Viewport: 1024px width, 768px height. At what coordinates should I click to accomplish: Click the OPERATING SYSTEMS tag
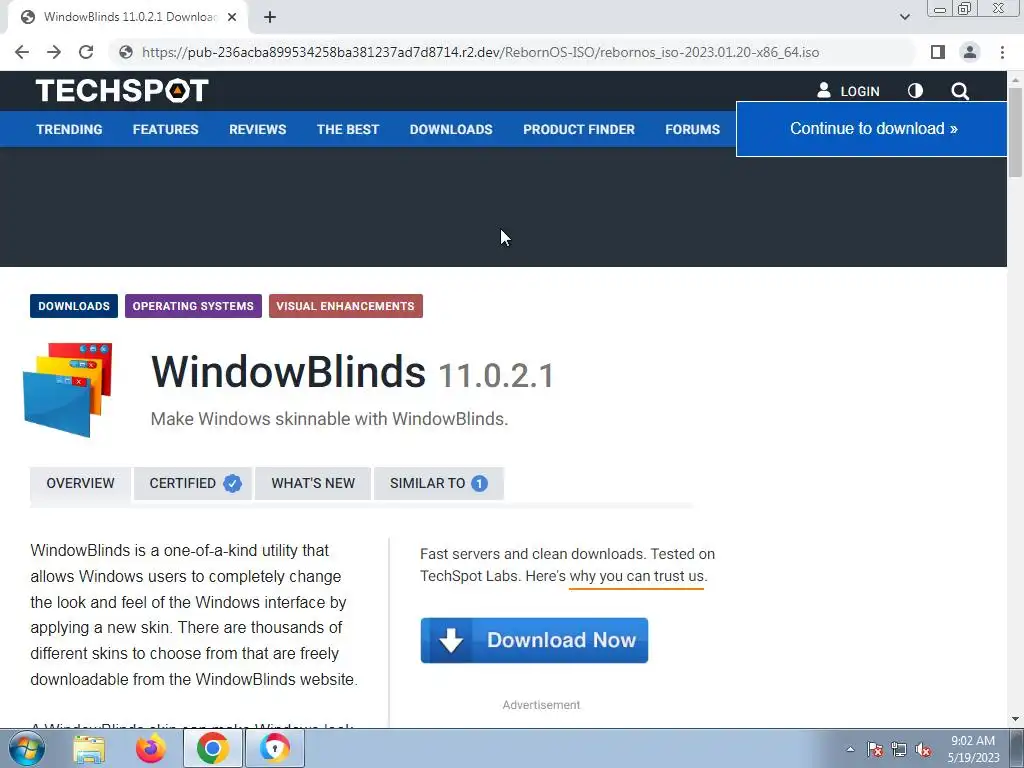[193, 306]
